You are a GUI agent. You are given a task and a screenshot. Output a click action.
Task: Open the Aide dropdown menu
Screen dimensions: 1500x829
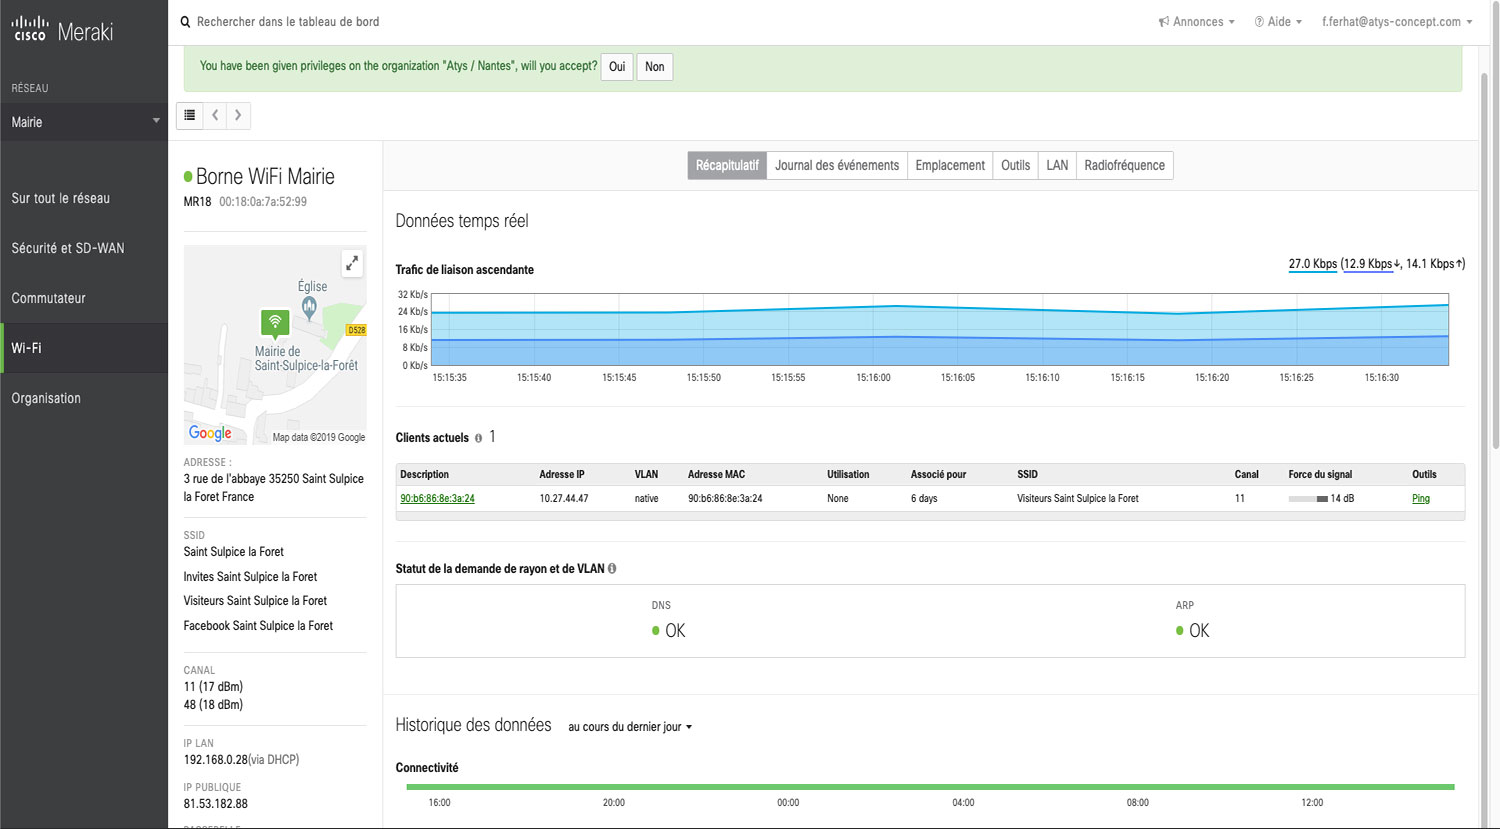[x=1279, y=22]
